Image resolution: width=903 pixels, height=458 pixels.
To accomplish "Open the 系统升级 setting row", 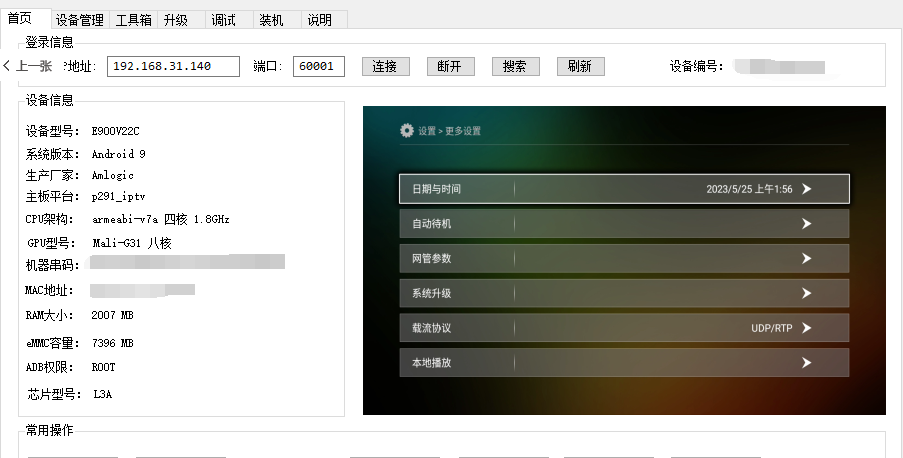I will 624,293.
